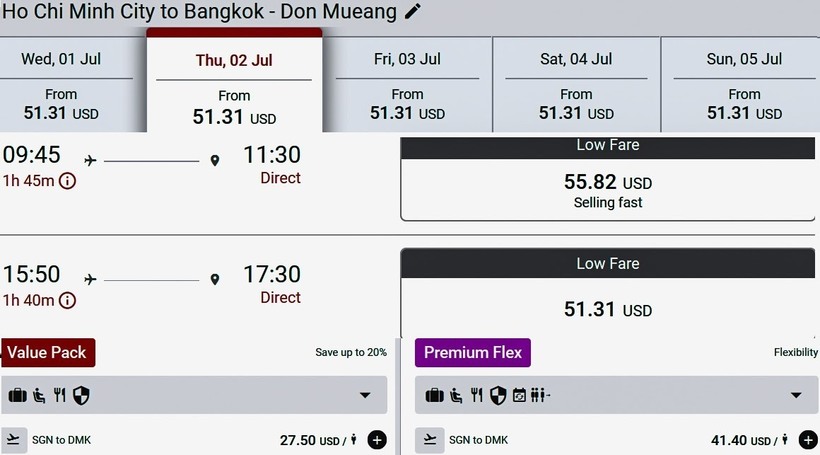Image resolution: width=820 pixels, height=455 pixels.
Task: Click the baggage icon in Value Pack details
Action: pyautogui.click(x=17, y=396)
